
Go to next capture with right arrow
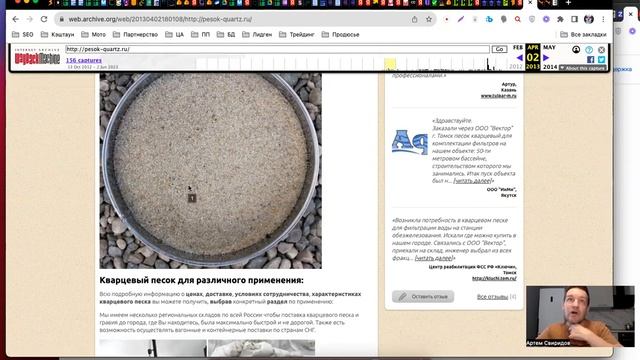(x=546, y=58)
